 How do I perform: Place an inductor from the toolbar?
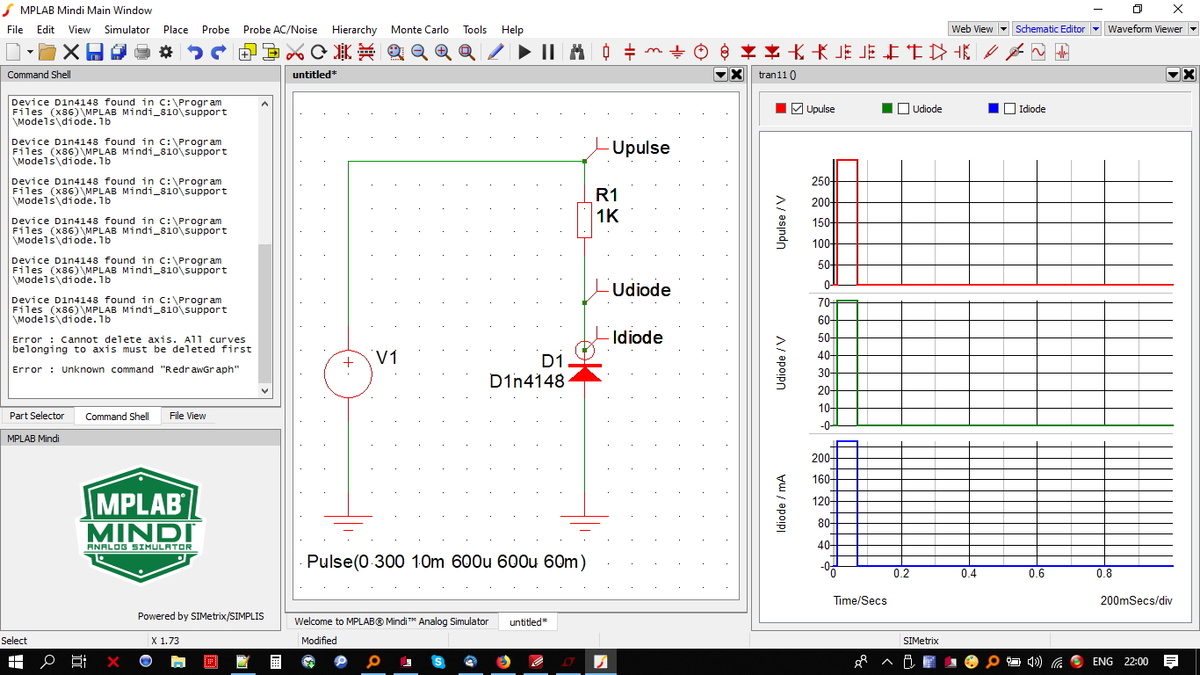click(x=653, y=50)
